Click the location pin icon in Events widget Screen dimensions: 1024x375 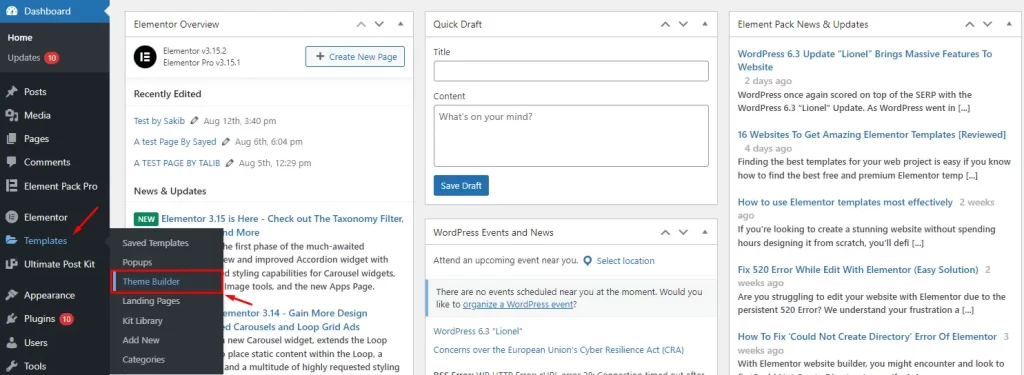[587, 261]
